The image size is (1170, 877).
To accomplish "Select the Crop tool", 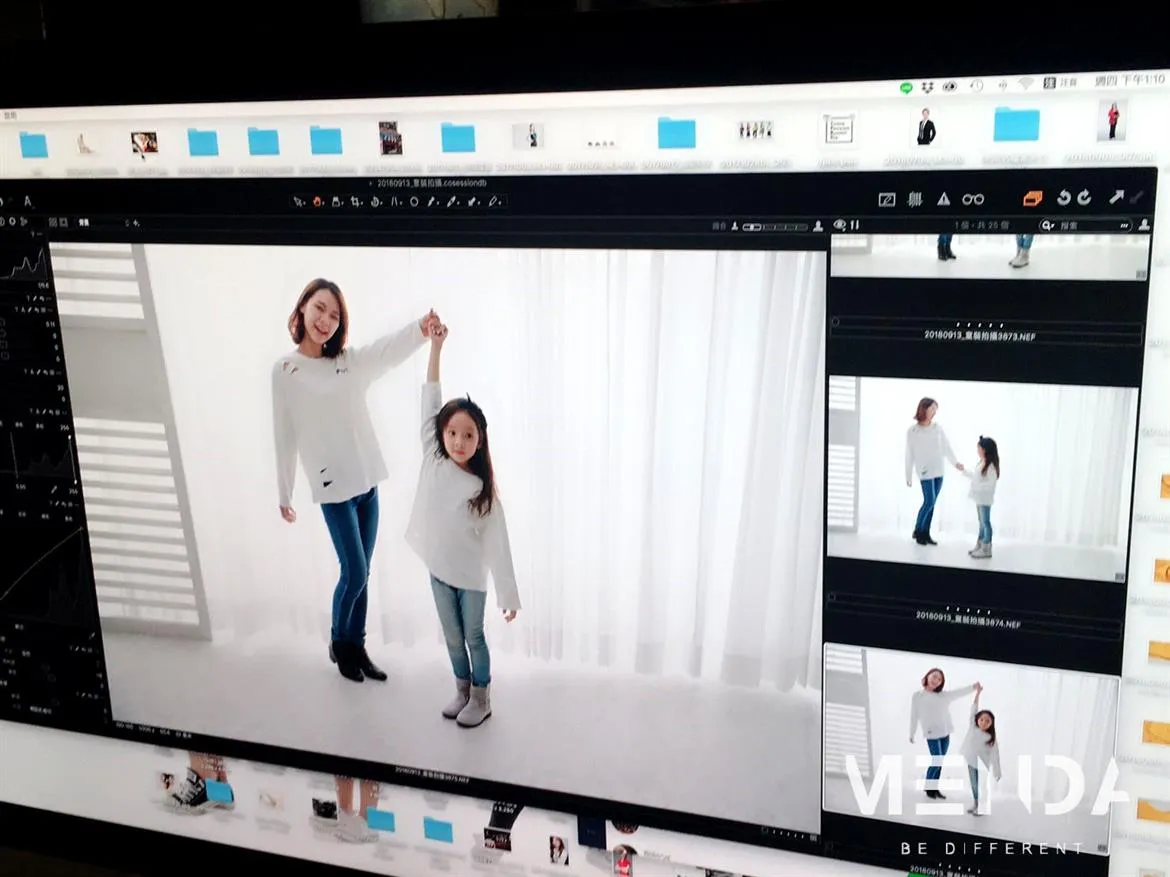I will tap(355, 201).
